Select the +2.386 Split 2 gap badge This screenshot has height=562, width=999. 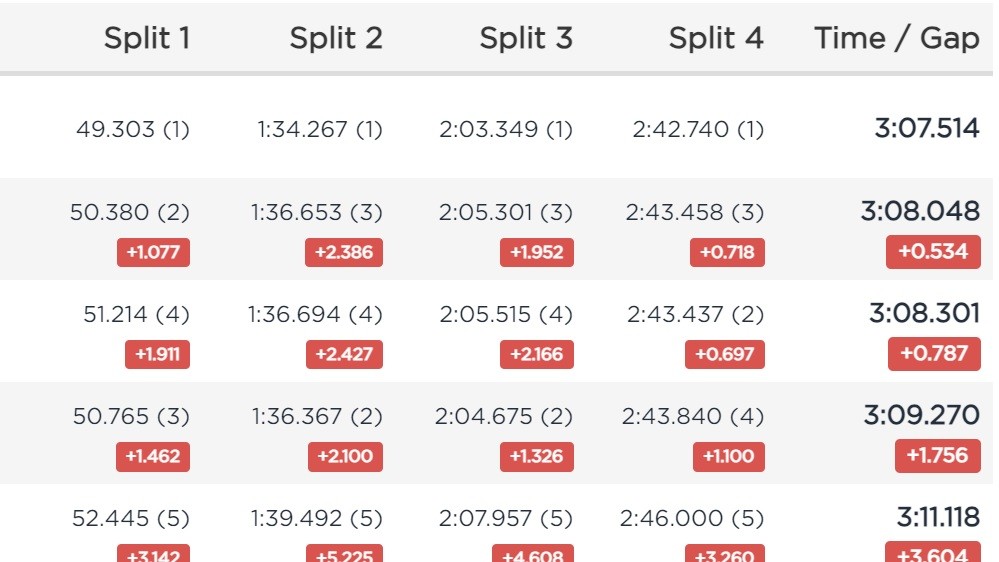point(344,252)
